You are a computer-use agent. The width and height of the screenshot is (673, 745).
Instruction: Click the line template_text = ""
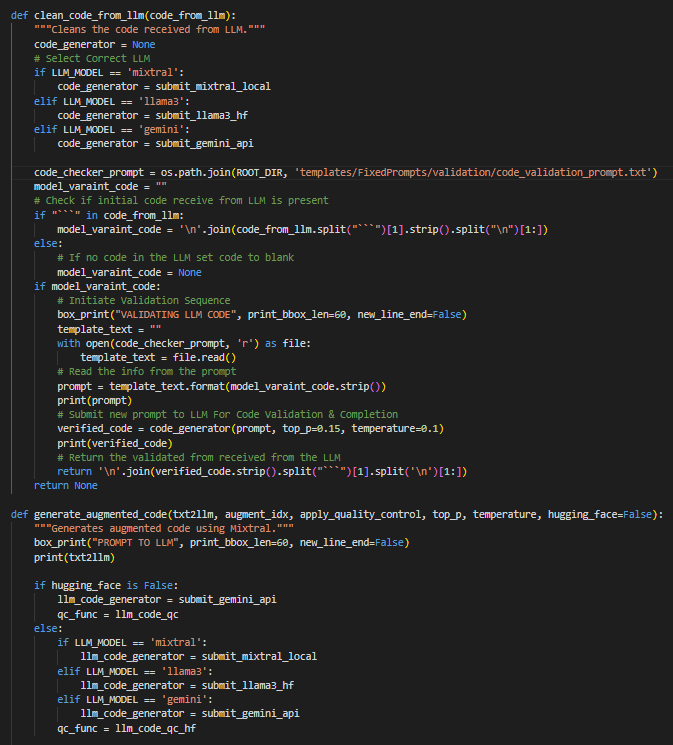coord(109,329)
